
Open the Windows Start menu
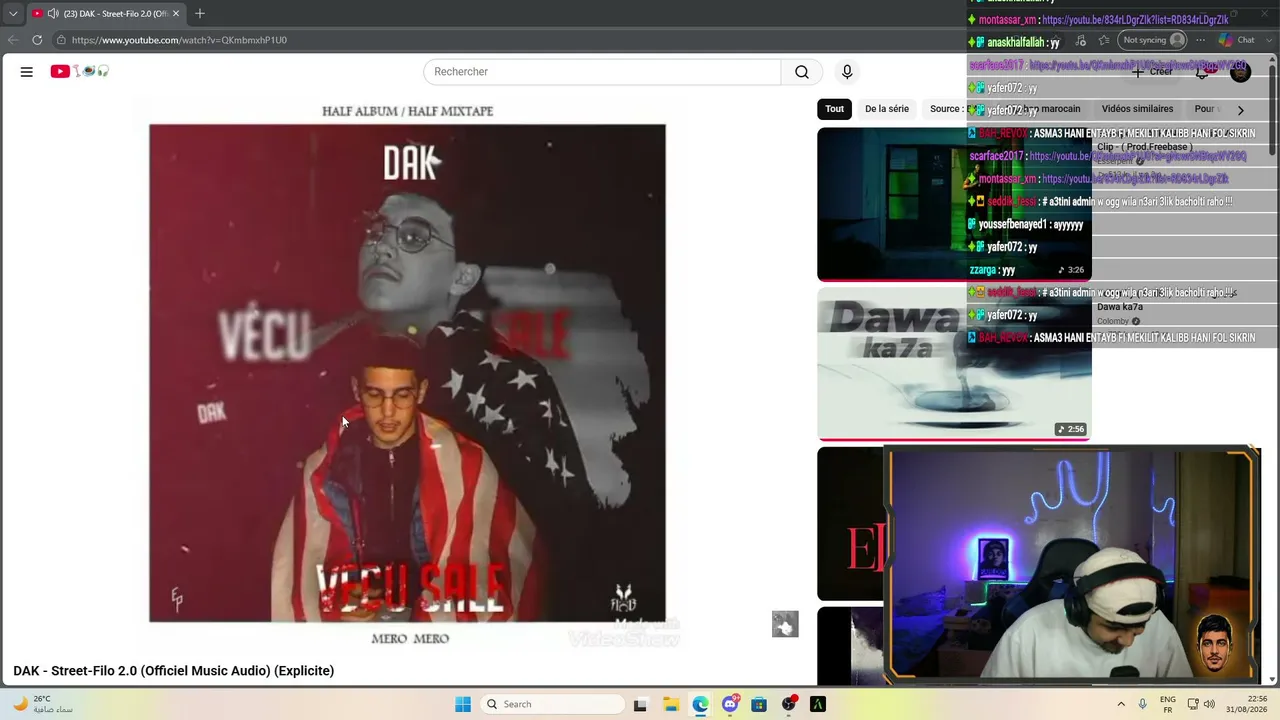[463, 704]
